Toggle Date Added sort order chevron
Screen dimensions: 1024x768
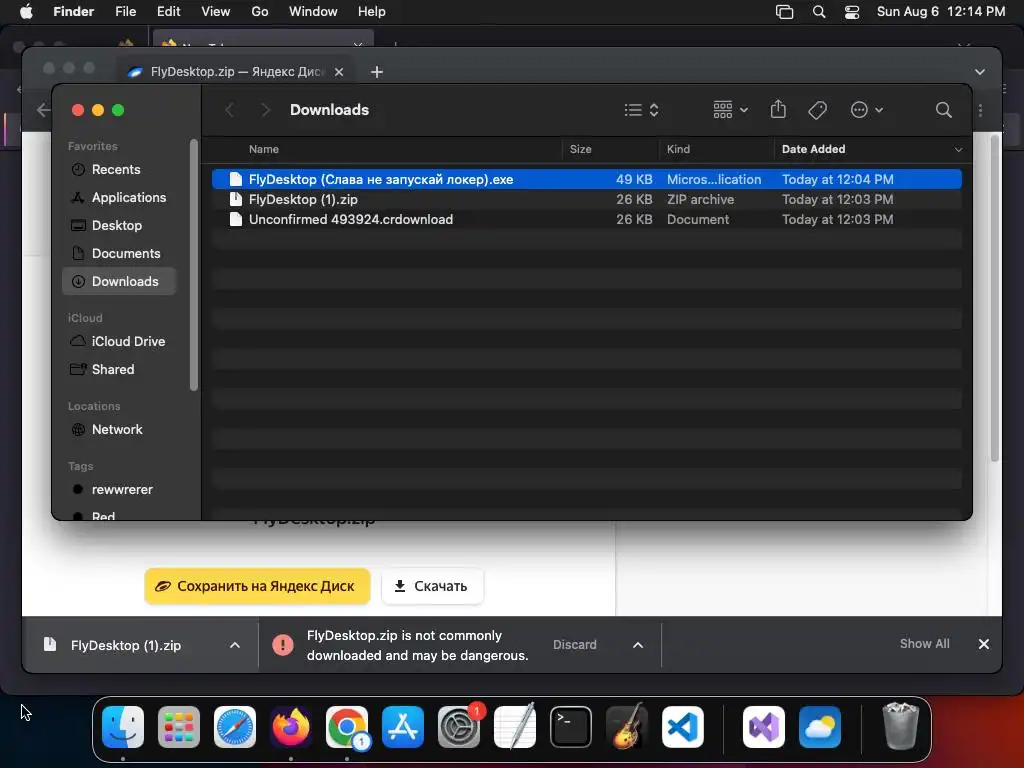point(958,150)
